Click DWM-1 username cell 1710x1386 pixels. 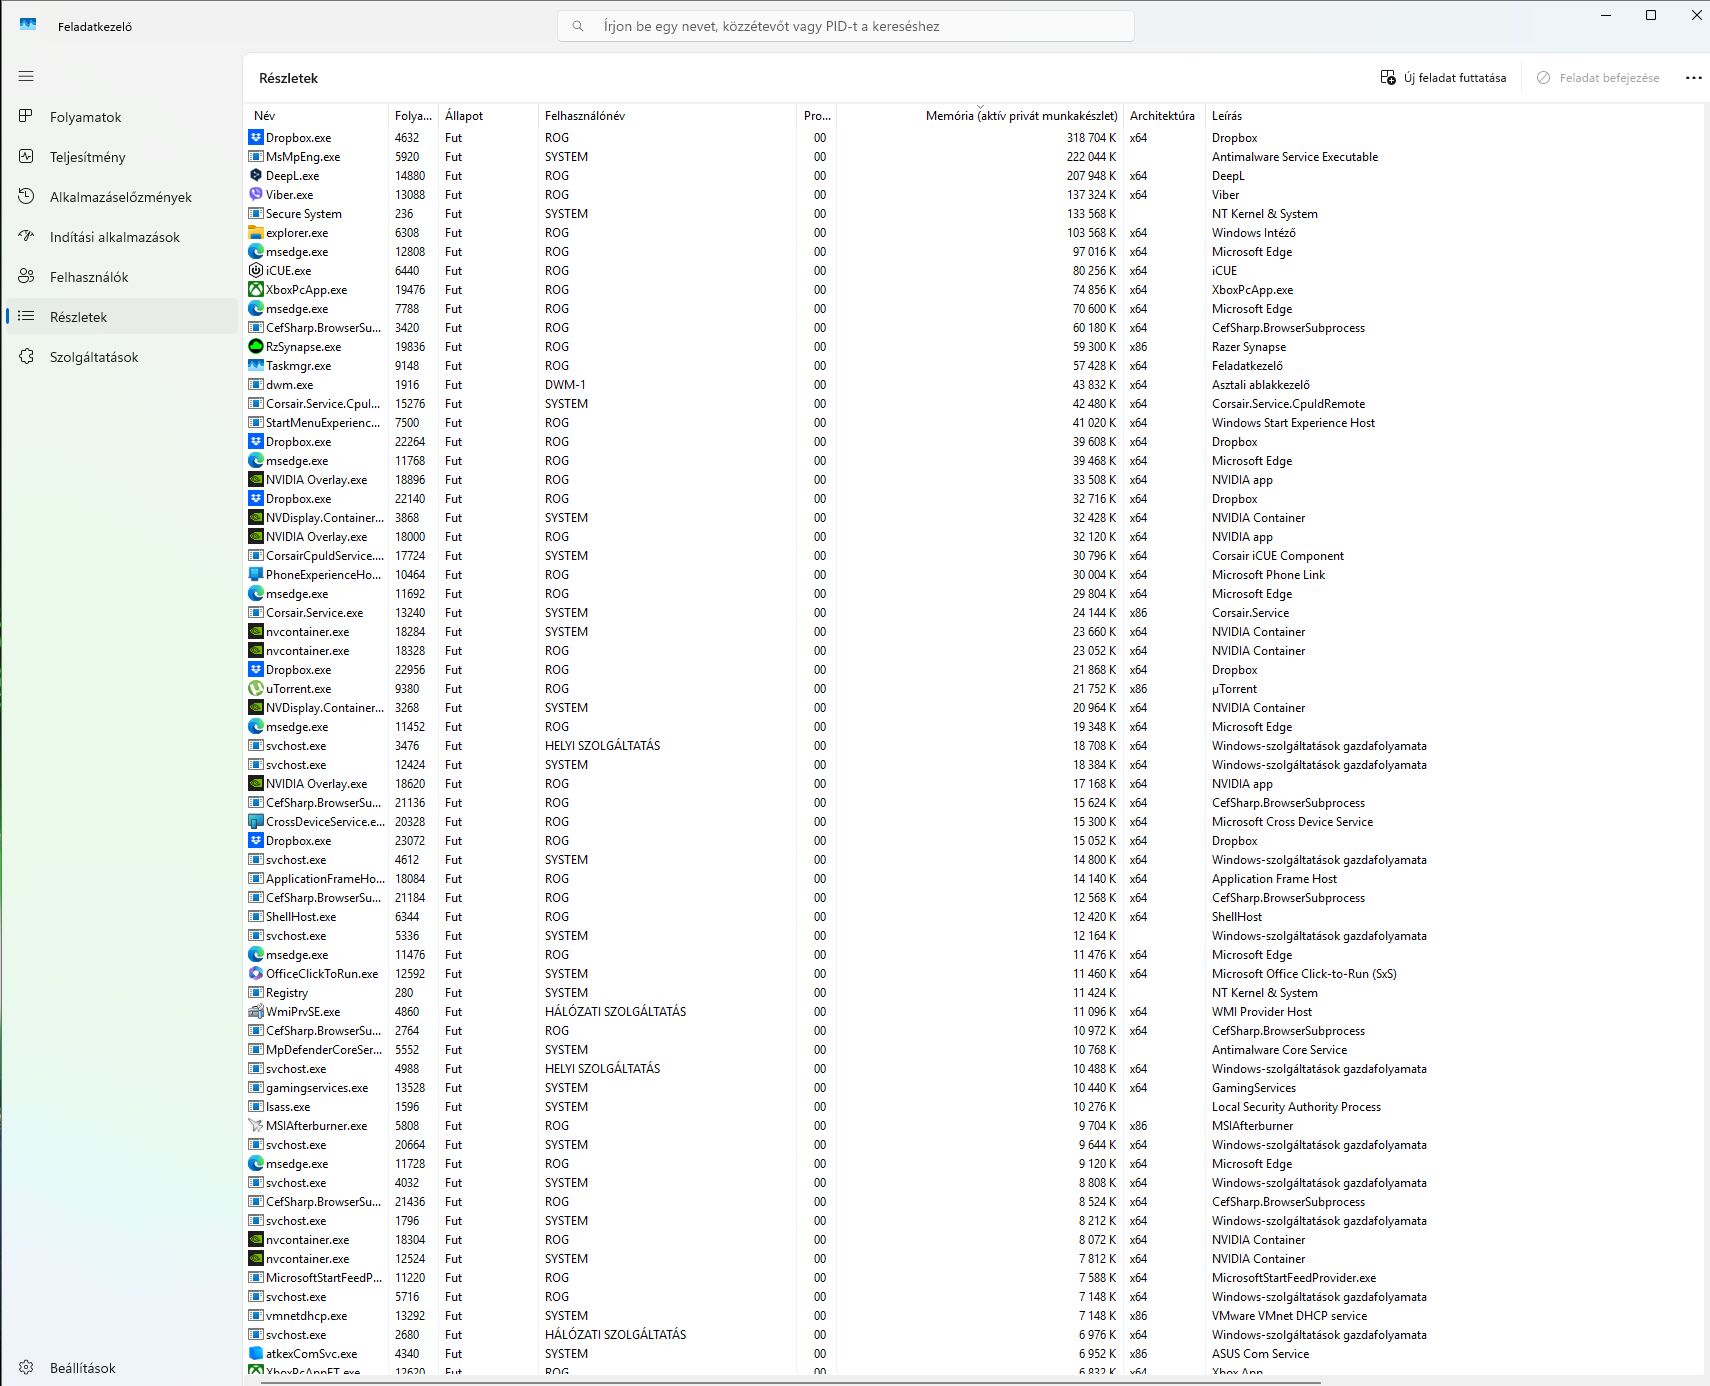565,385
